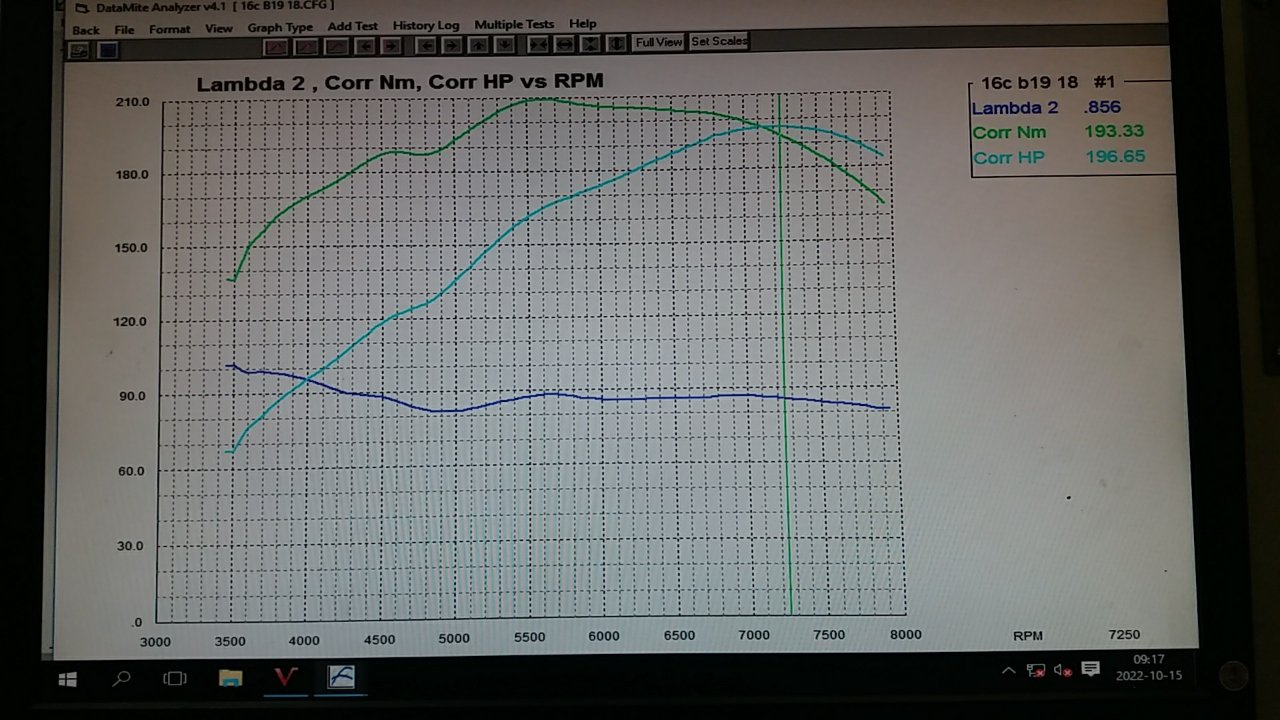Click the 196.65 Corr HP value
This screenshot has height=720, width=1280.
1115,156
